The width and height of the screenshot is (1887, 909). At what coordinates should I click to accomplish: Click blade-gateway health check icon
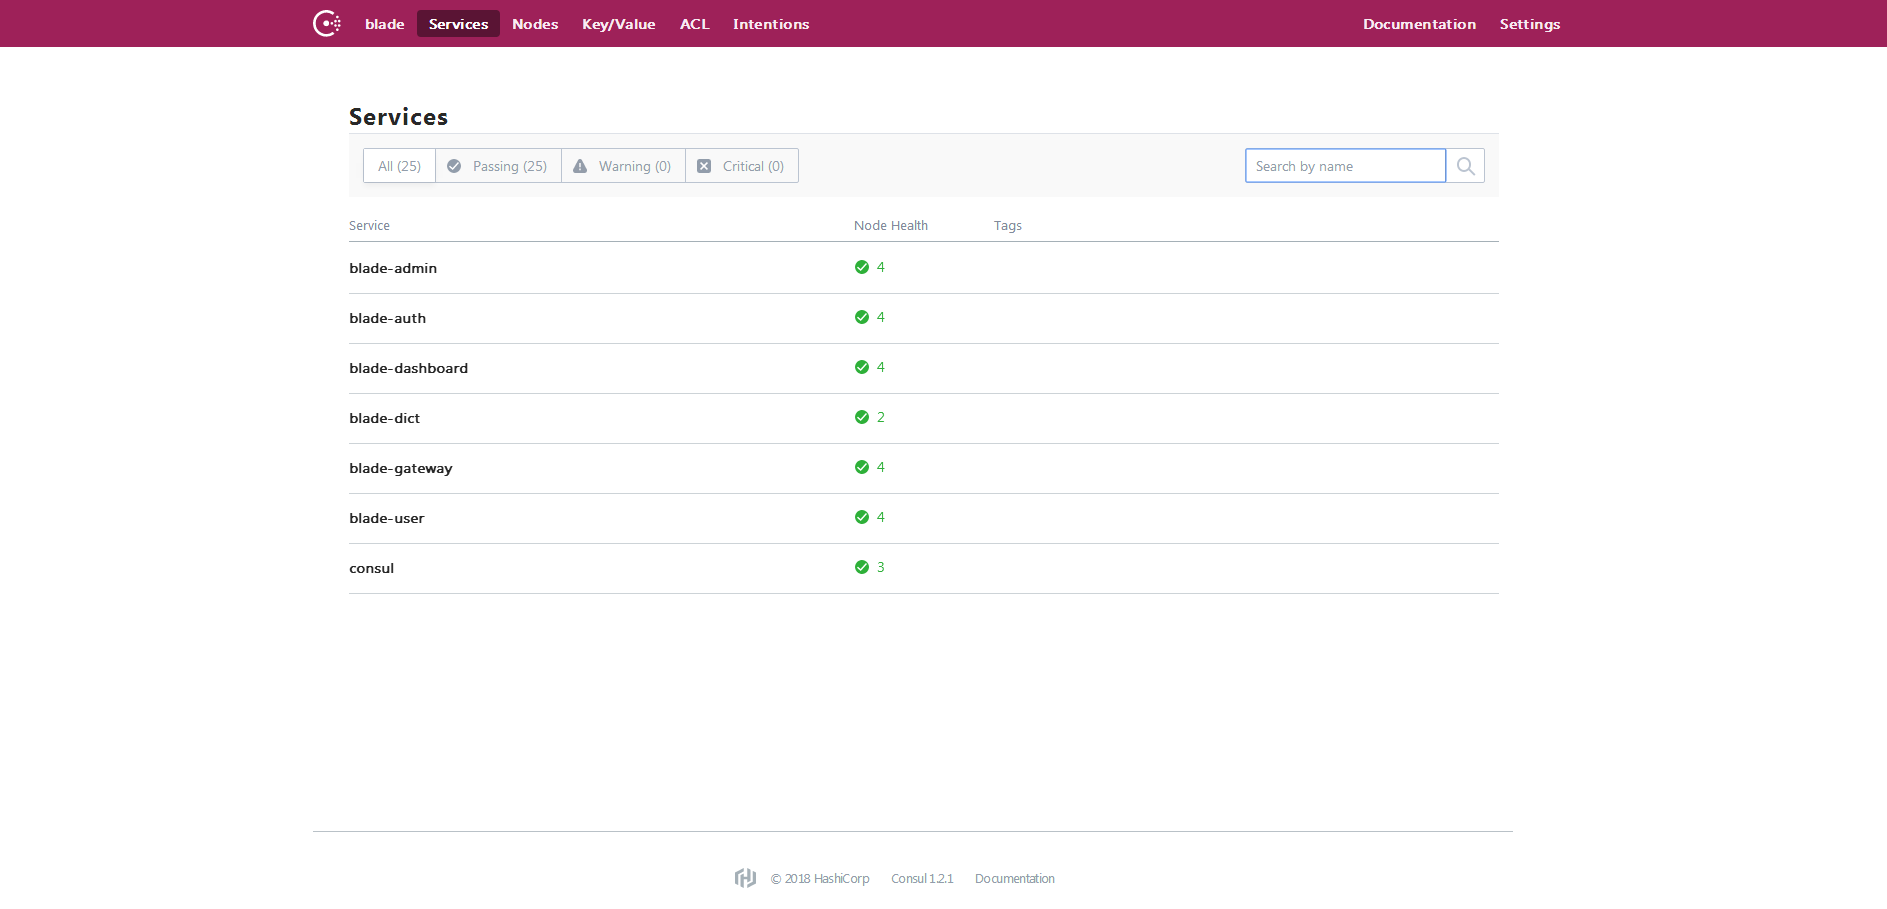tap(862, 467)
